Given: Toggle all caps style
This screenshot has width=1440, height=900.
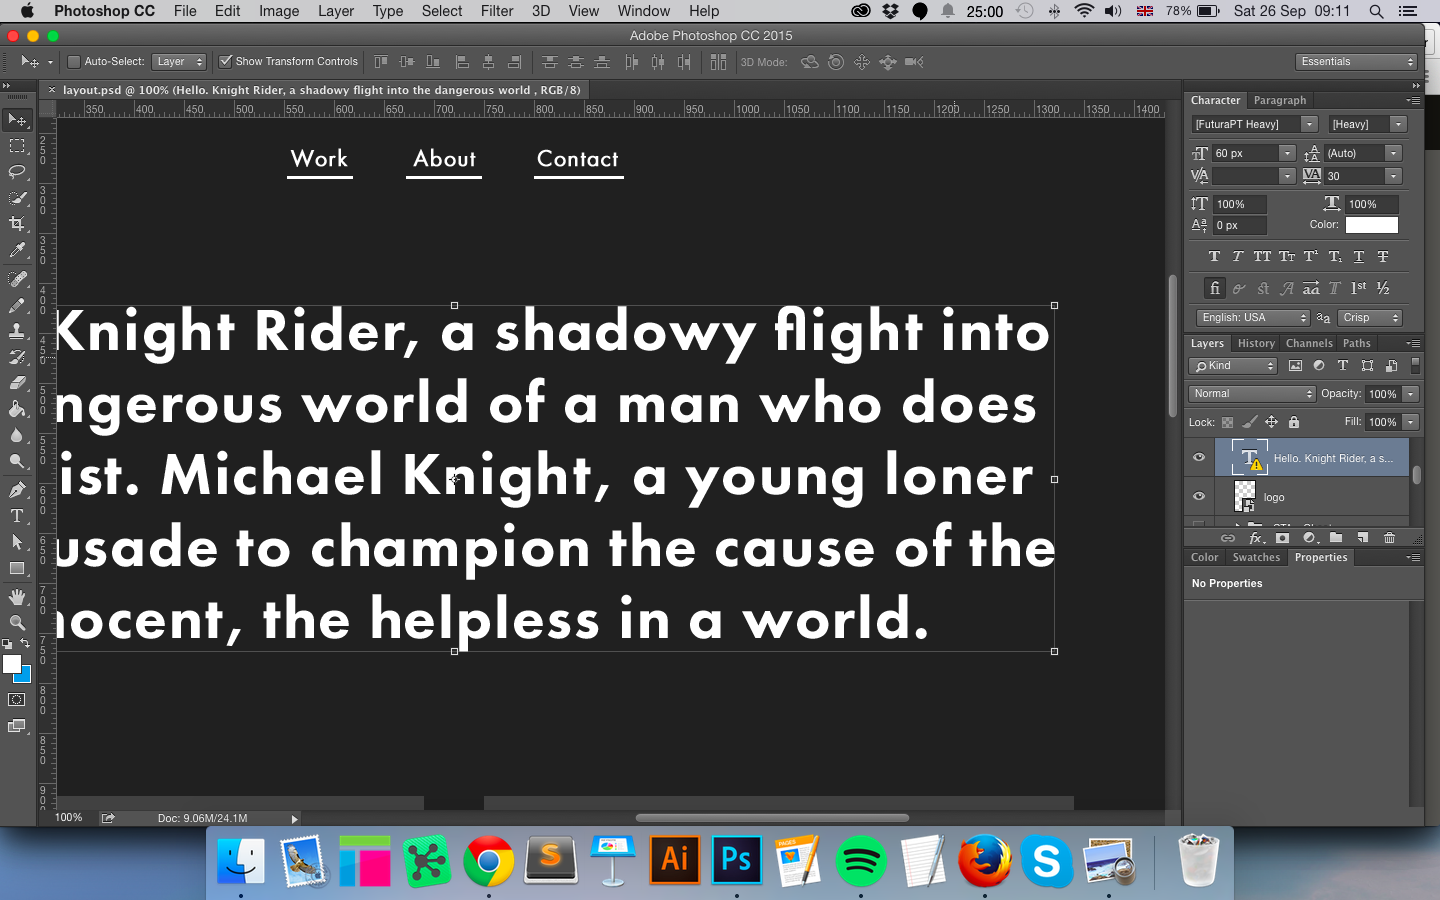Looking at the screenshot, I should coord(1262,257).
